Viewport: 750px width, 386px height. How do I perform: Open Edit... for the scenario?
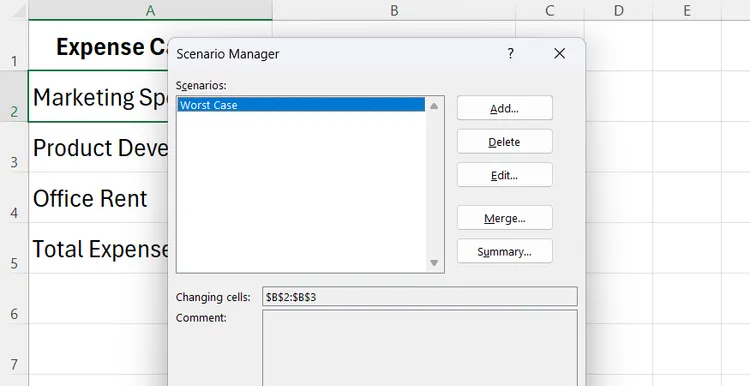(505, 175)
